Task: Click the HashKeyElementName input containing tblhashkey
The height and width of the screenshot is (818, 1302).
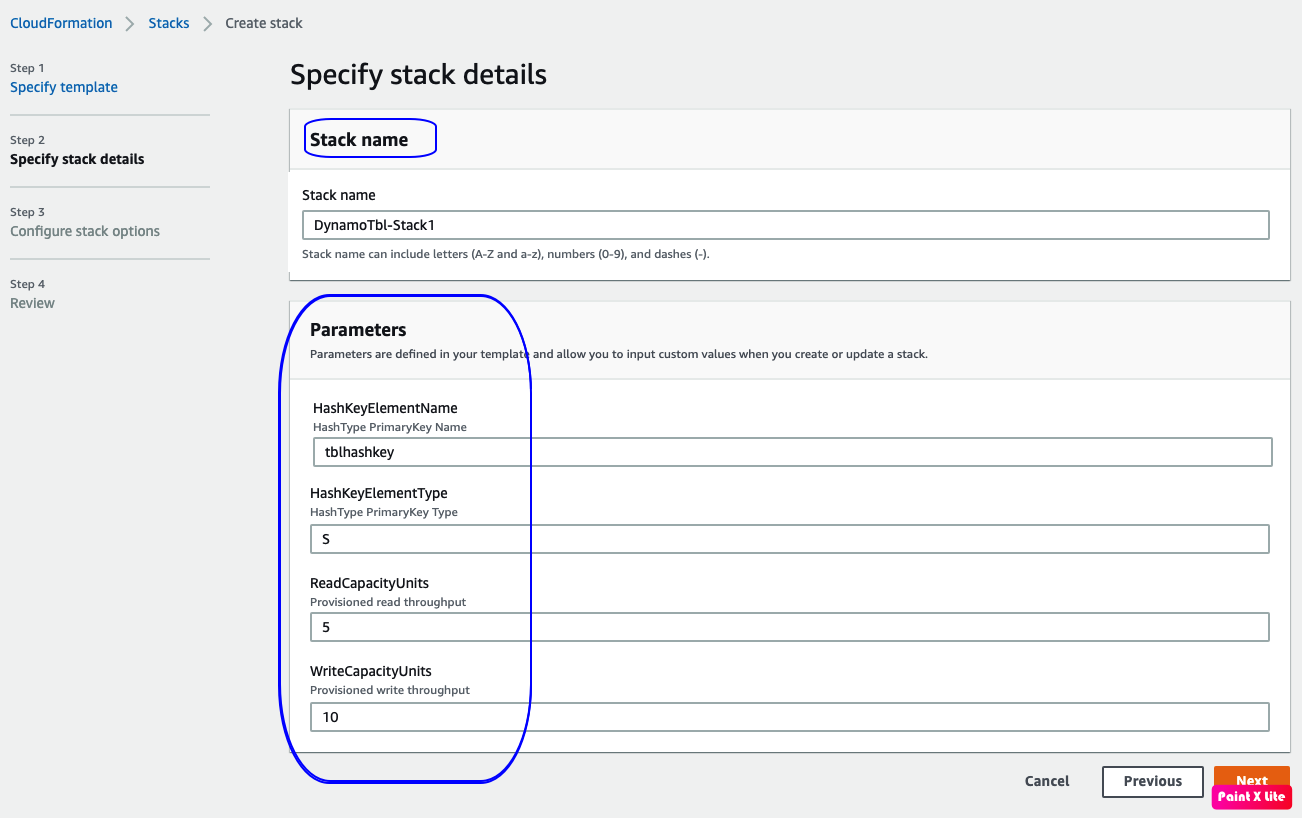Action: coord(792,452)
